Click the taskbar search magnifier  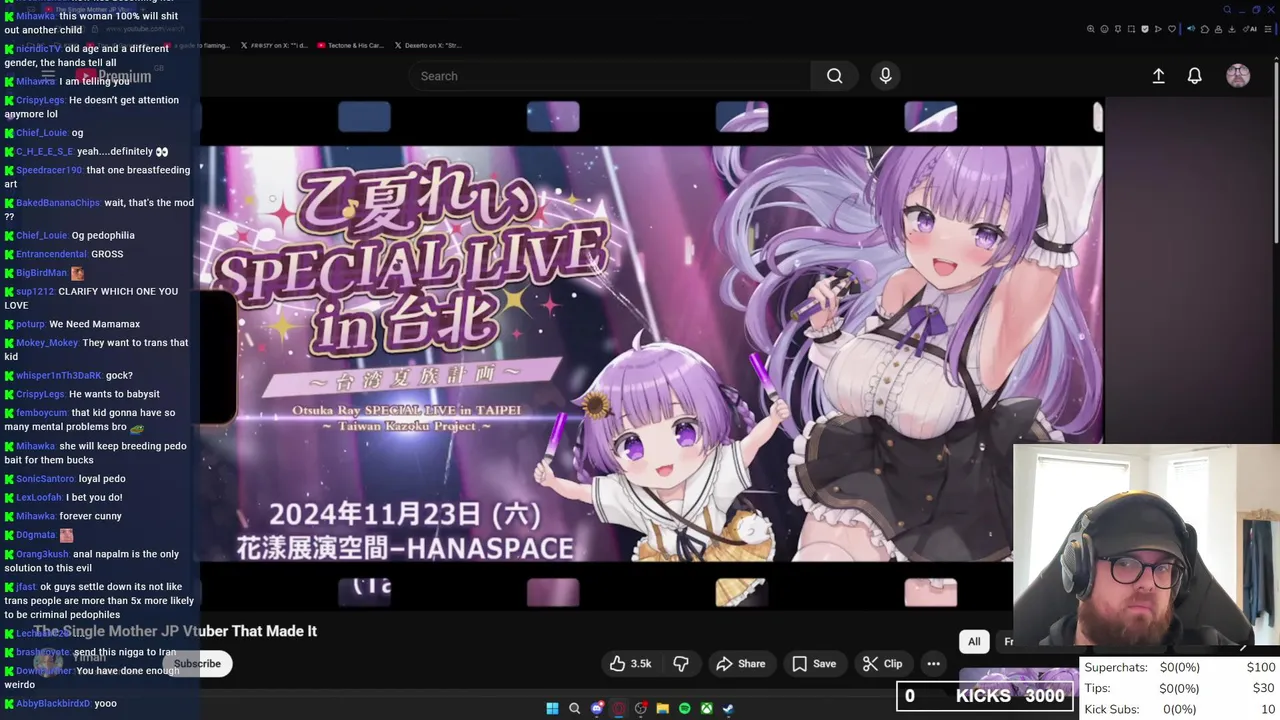574,708
